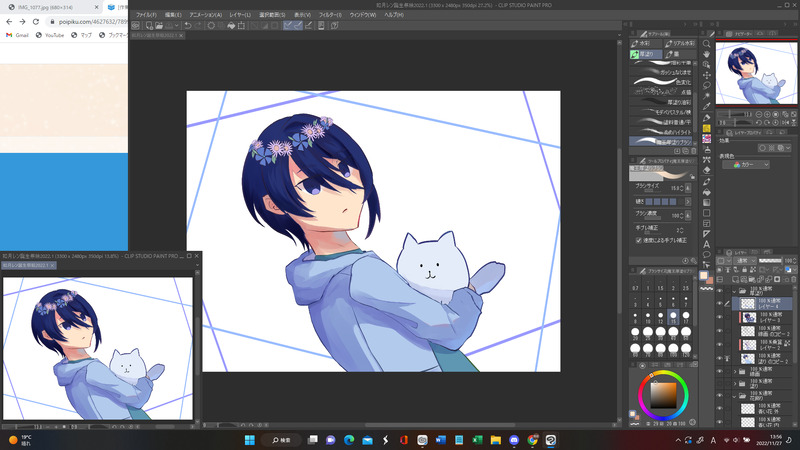Click in the color wheel square
This screenshot has width=800, height=450.
tap(663, 395)
